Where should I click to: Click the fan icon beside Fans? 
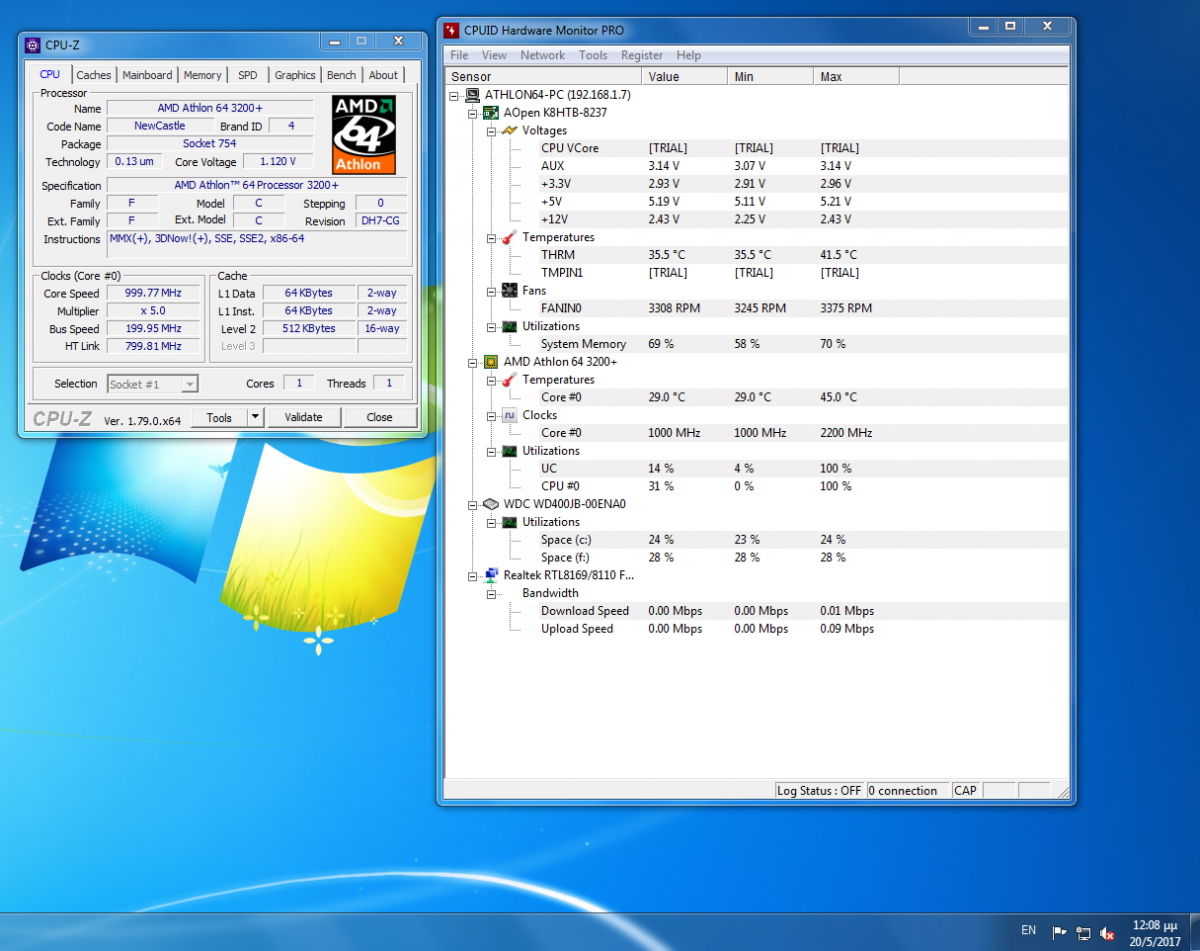509,291
